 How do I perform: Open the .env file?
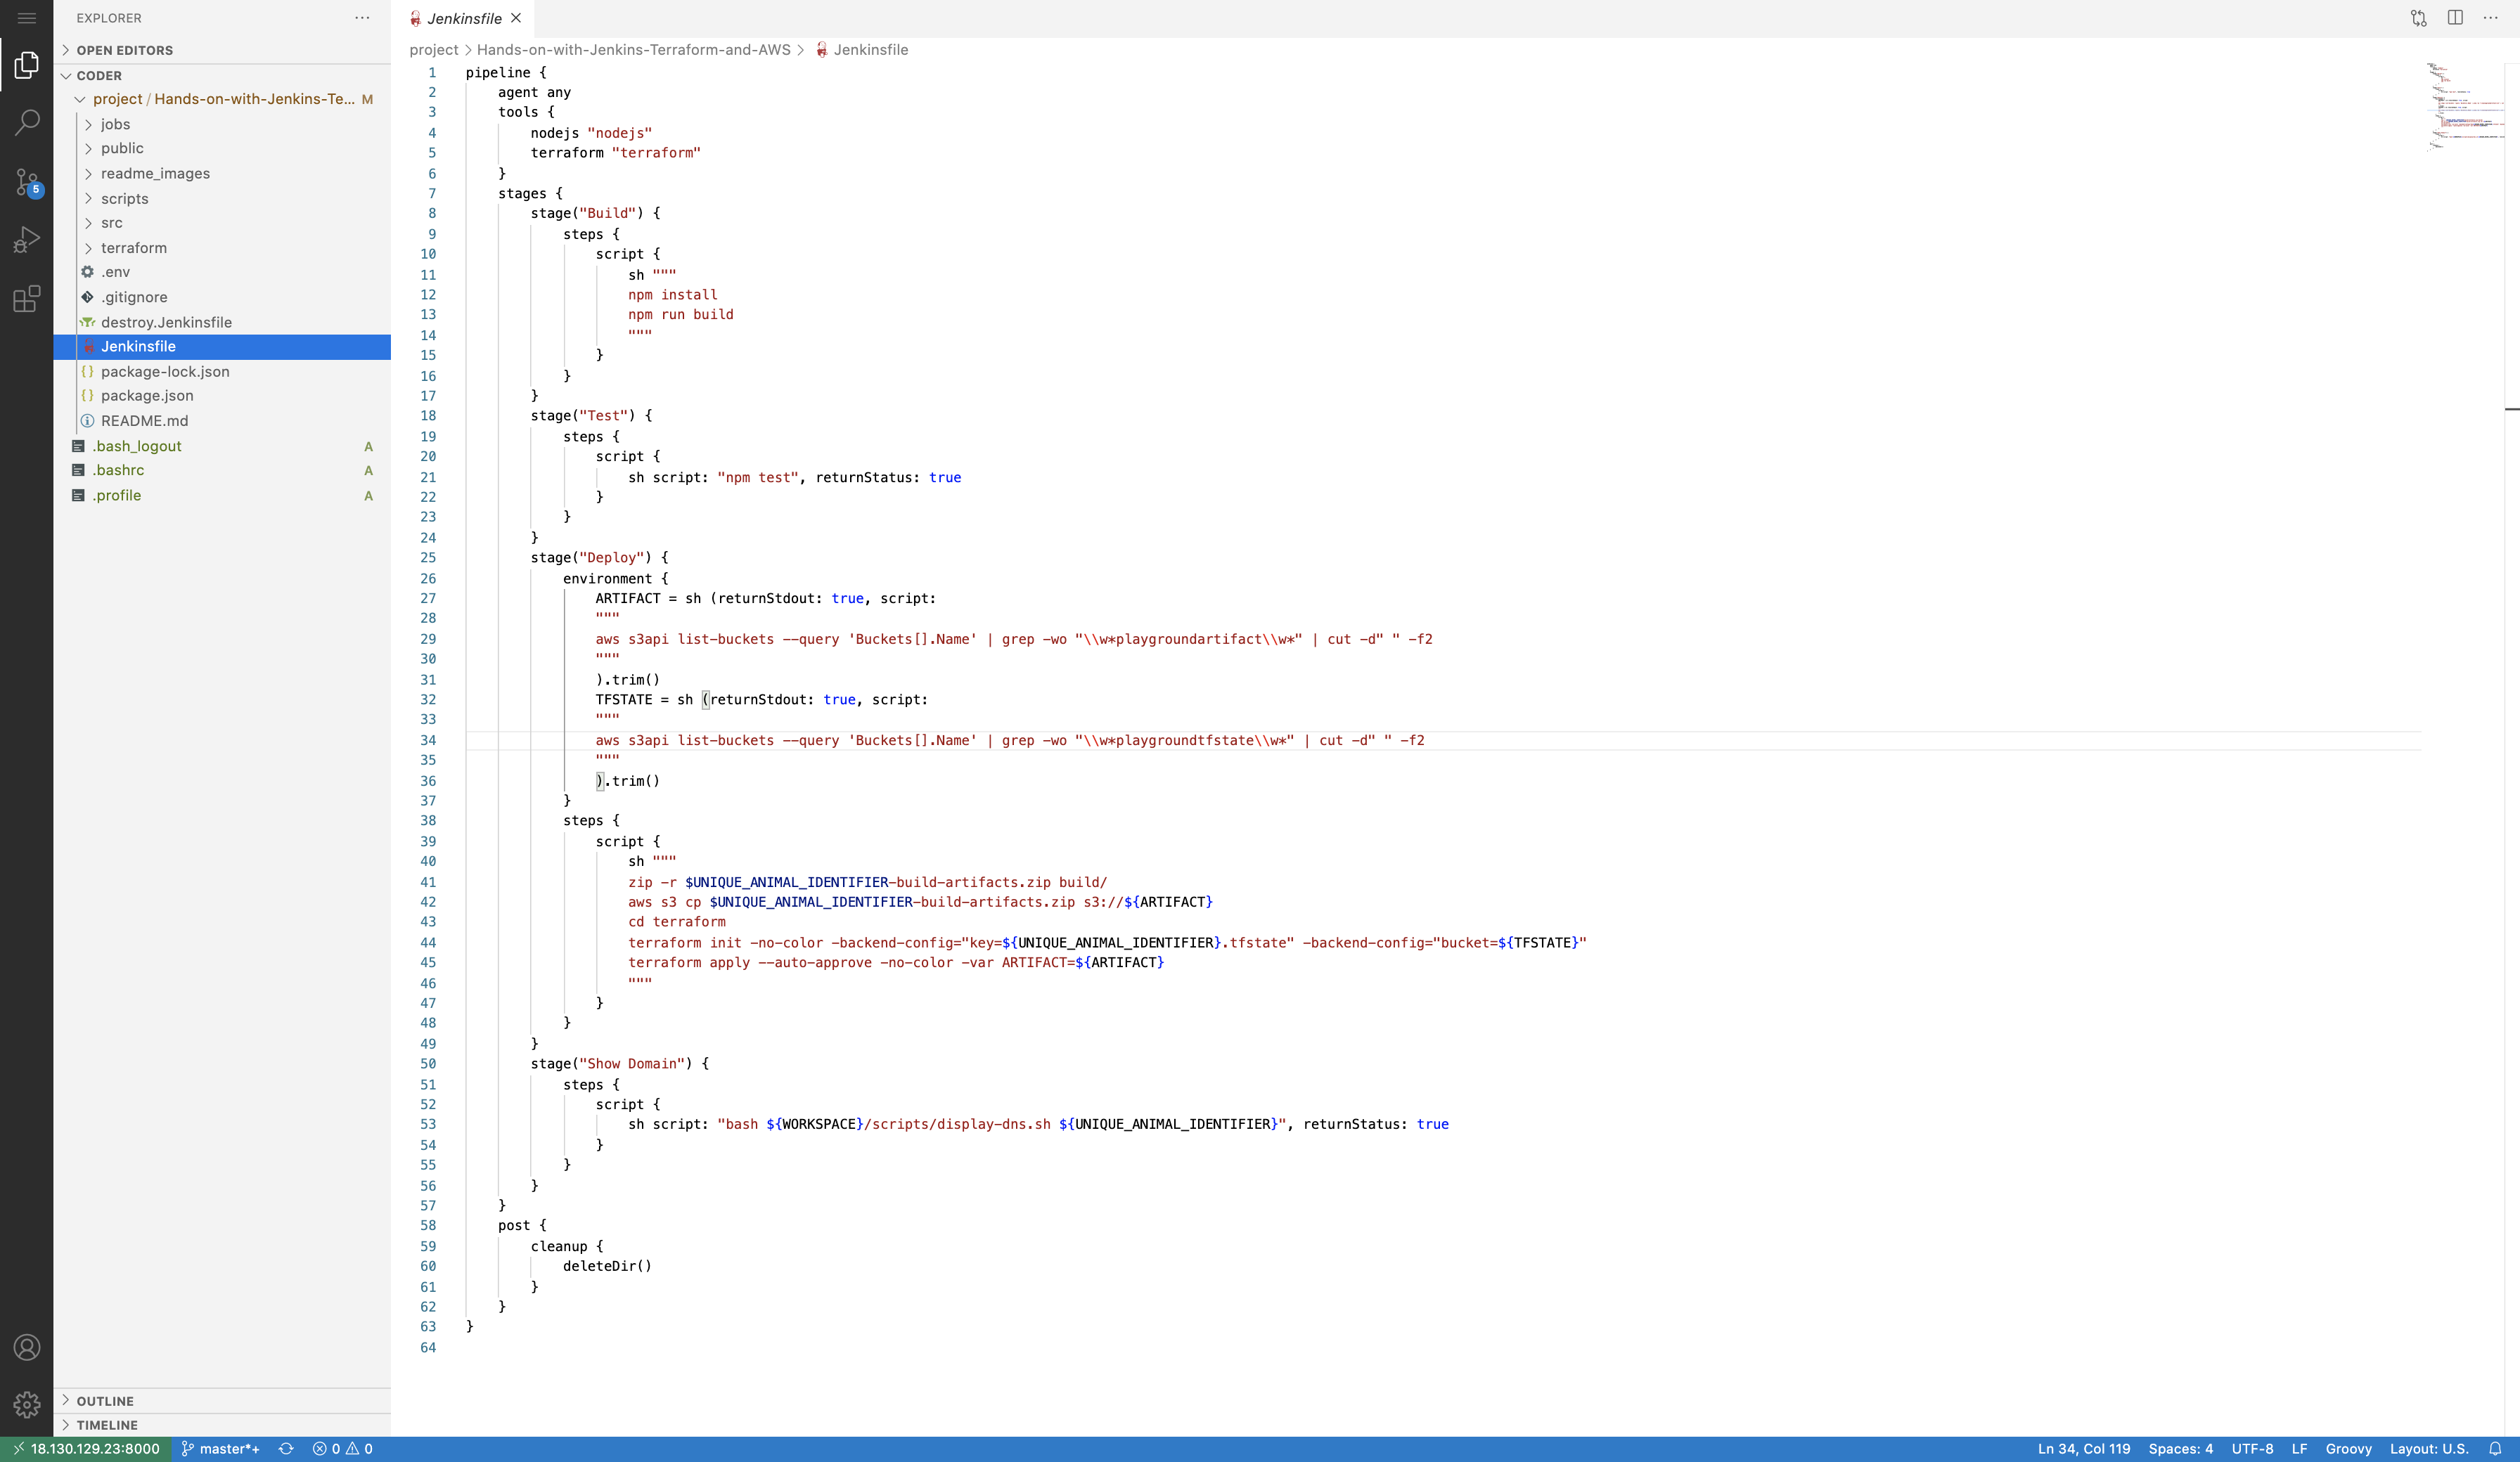tap(222, 272)
